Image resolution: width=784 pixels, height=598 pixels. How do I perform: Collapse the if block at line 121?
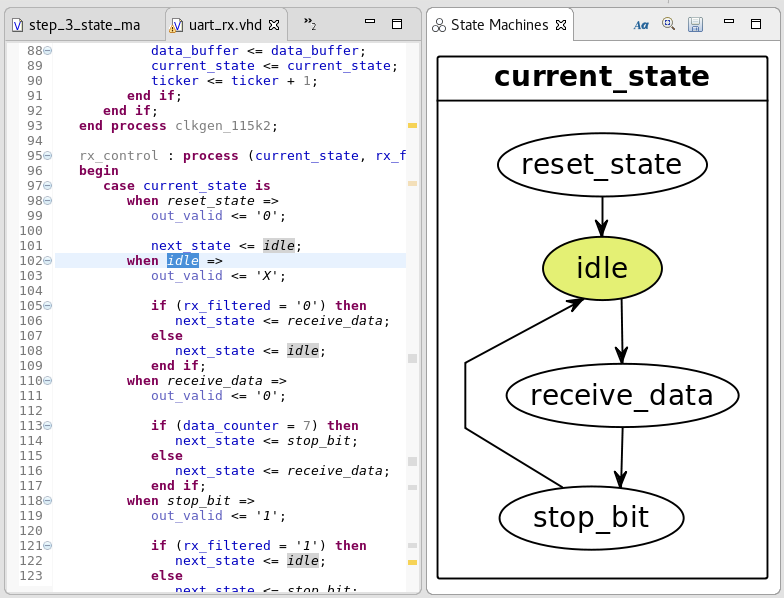pyautogui.click(x=48, y=546)
